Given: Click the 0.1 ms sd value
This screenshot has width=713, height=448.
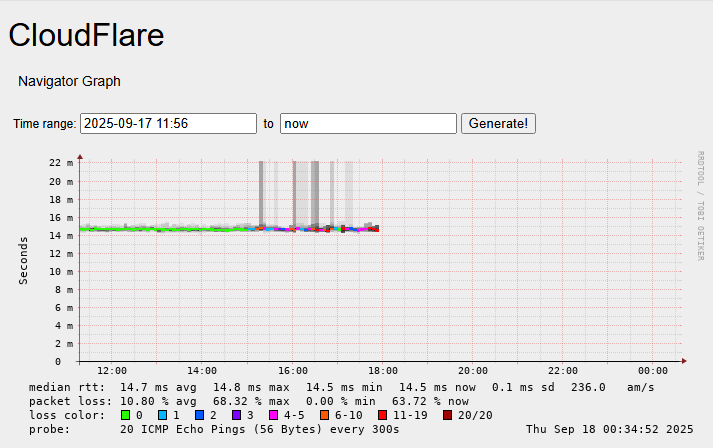Looking at the screenshot, I should [x=523, y=388].
